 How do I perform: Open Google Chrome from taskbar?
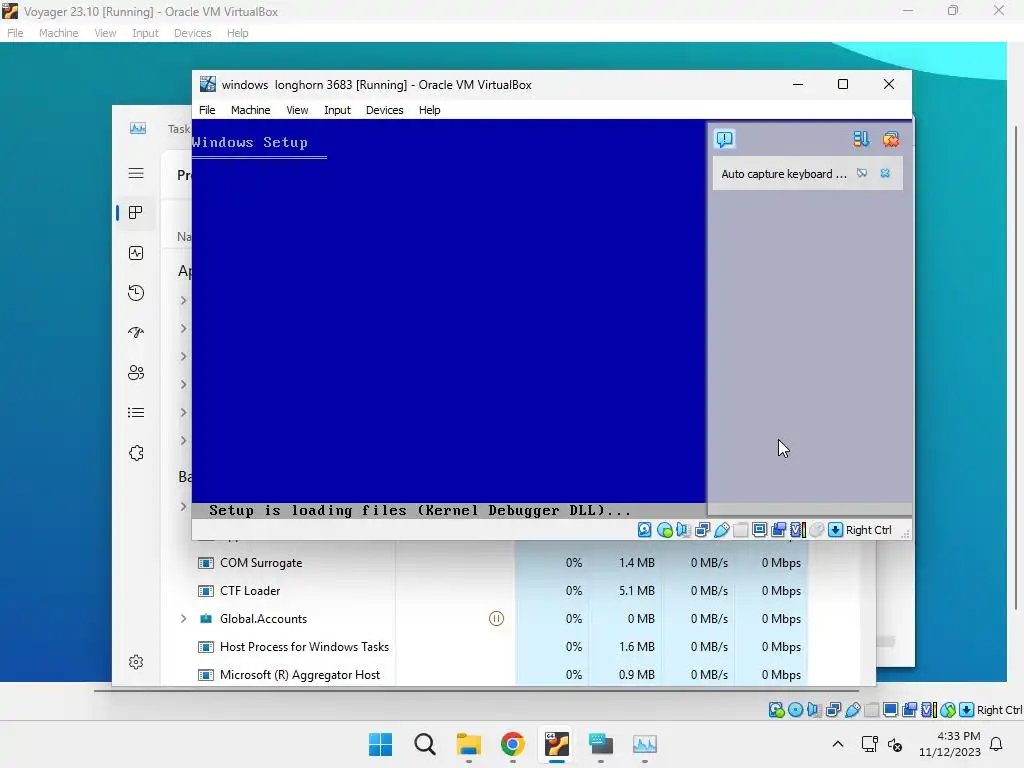click(513, 744)
